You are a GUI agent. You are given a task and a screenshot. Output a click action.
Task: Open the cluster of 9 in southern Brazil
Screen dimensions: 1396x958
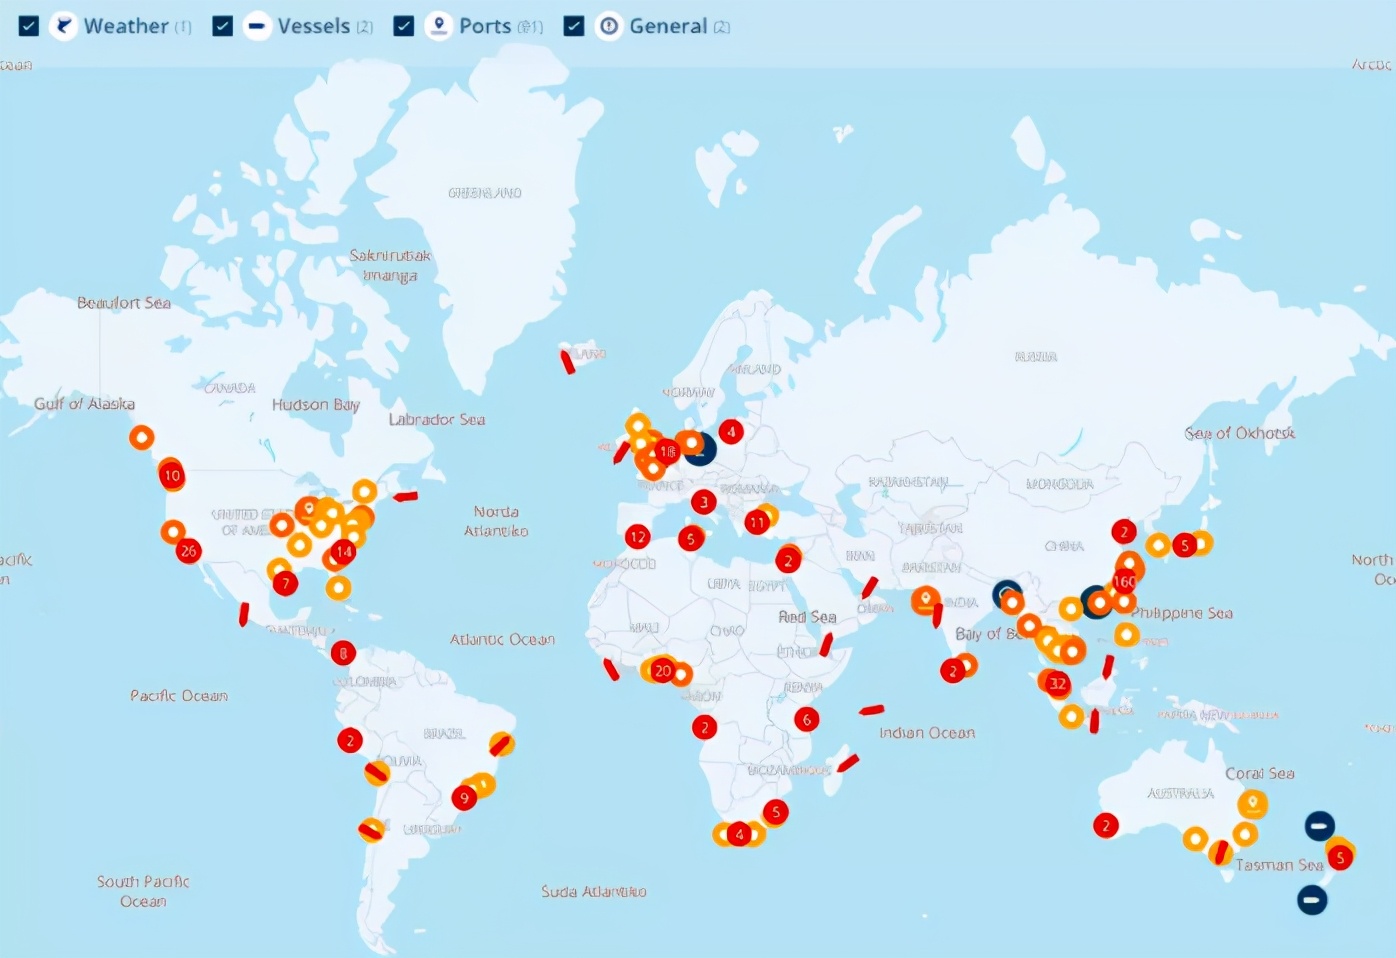click(464, 798)
